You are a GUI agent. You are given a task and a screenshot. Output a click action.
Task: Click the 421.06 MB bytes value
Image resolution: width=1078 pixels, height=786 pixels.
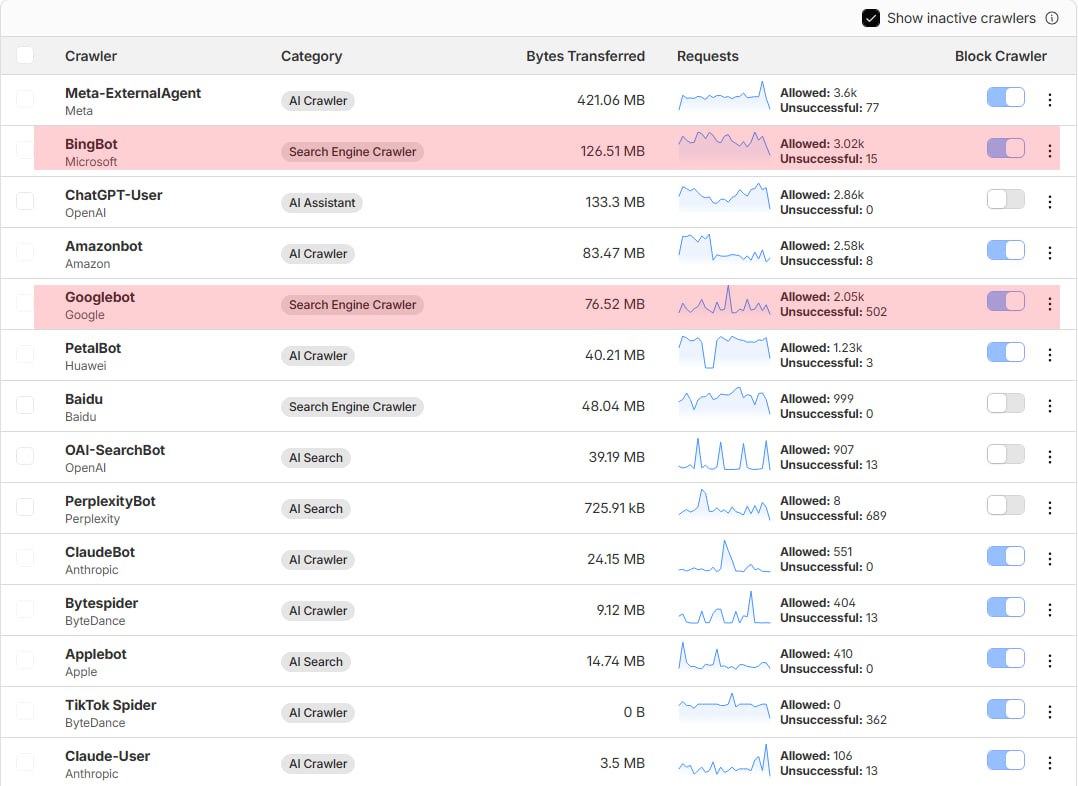point(610,100)
